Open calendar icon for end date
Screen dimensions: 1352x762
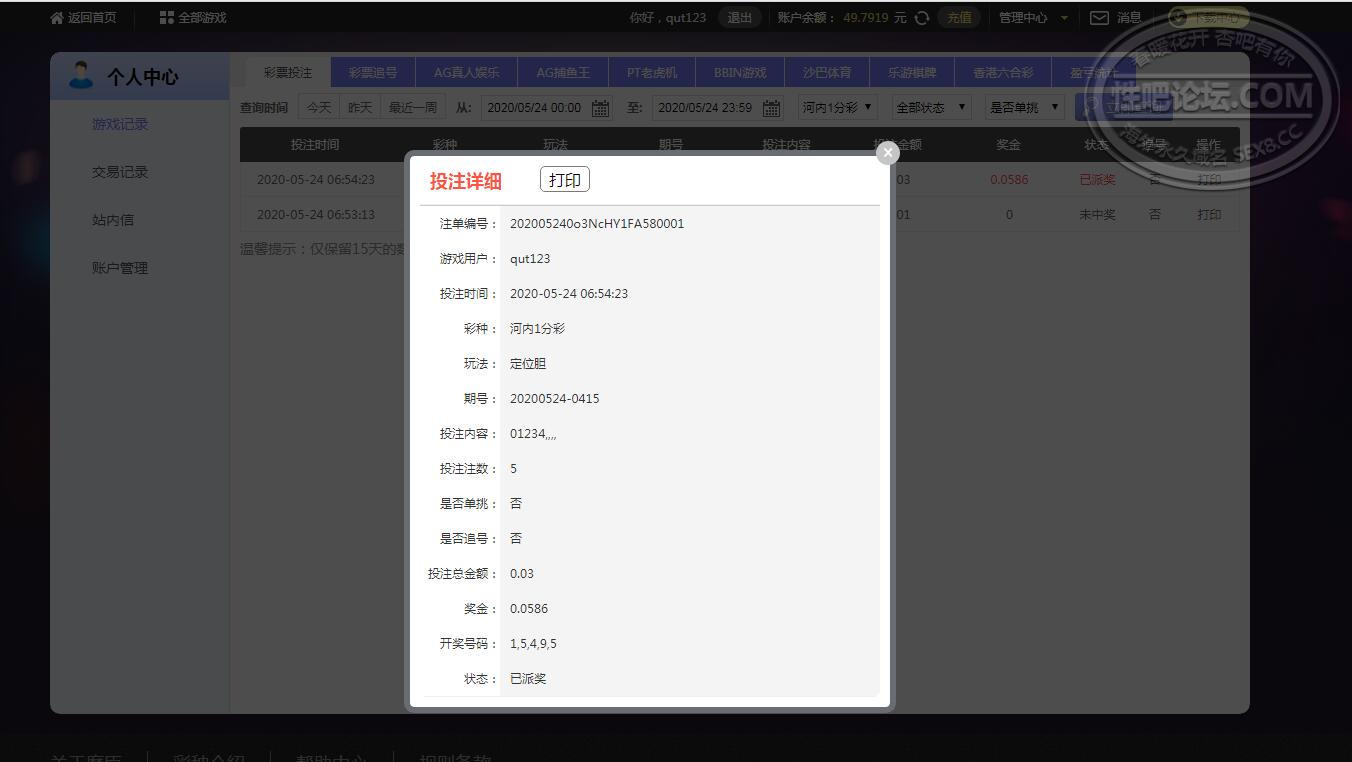pos(771,108)
